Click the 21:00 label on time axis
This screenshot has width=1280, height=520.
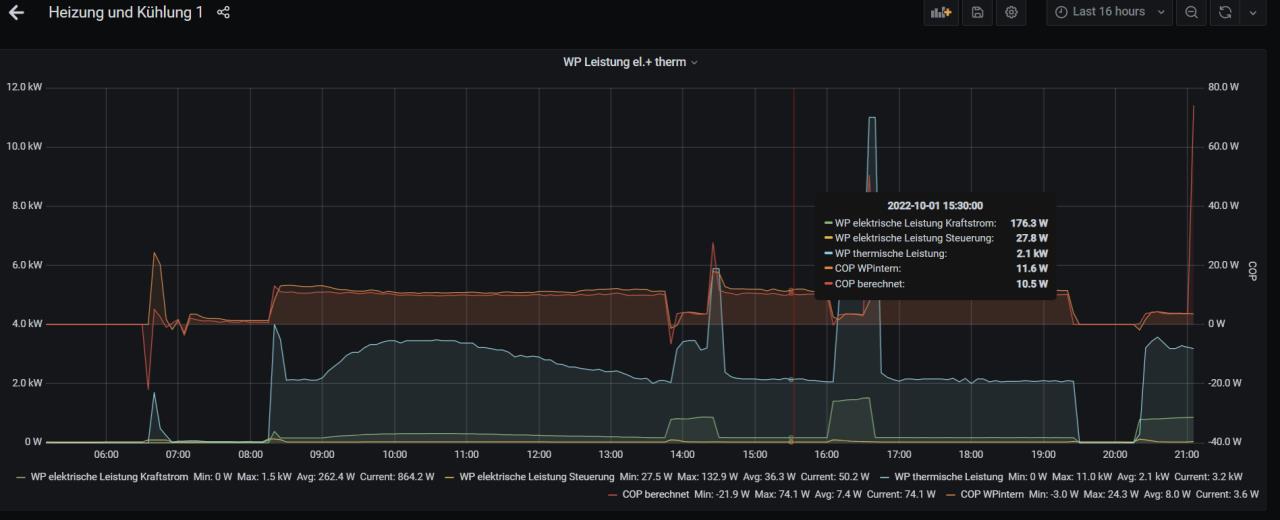click(x=1187, y=455)
